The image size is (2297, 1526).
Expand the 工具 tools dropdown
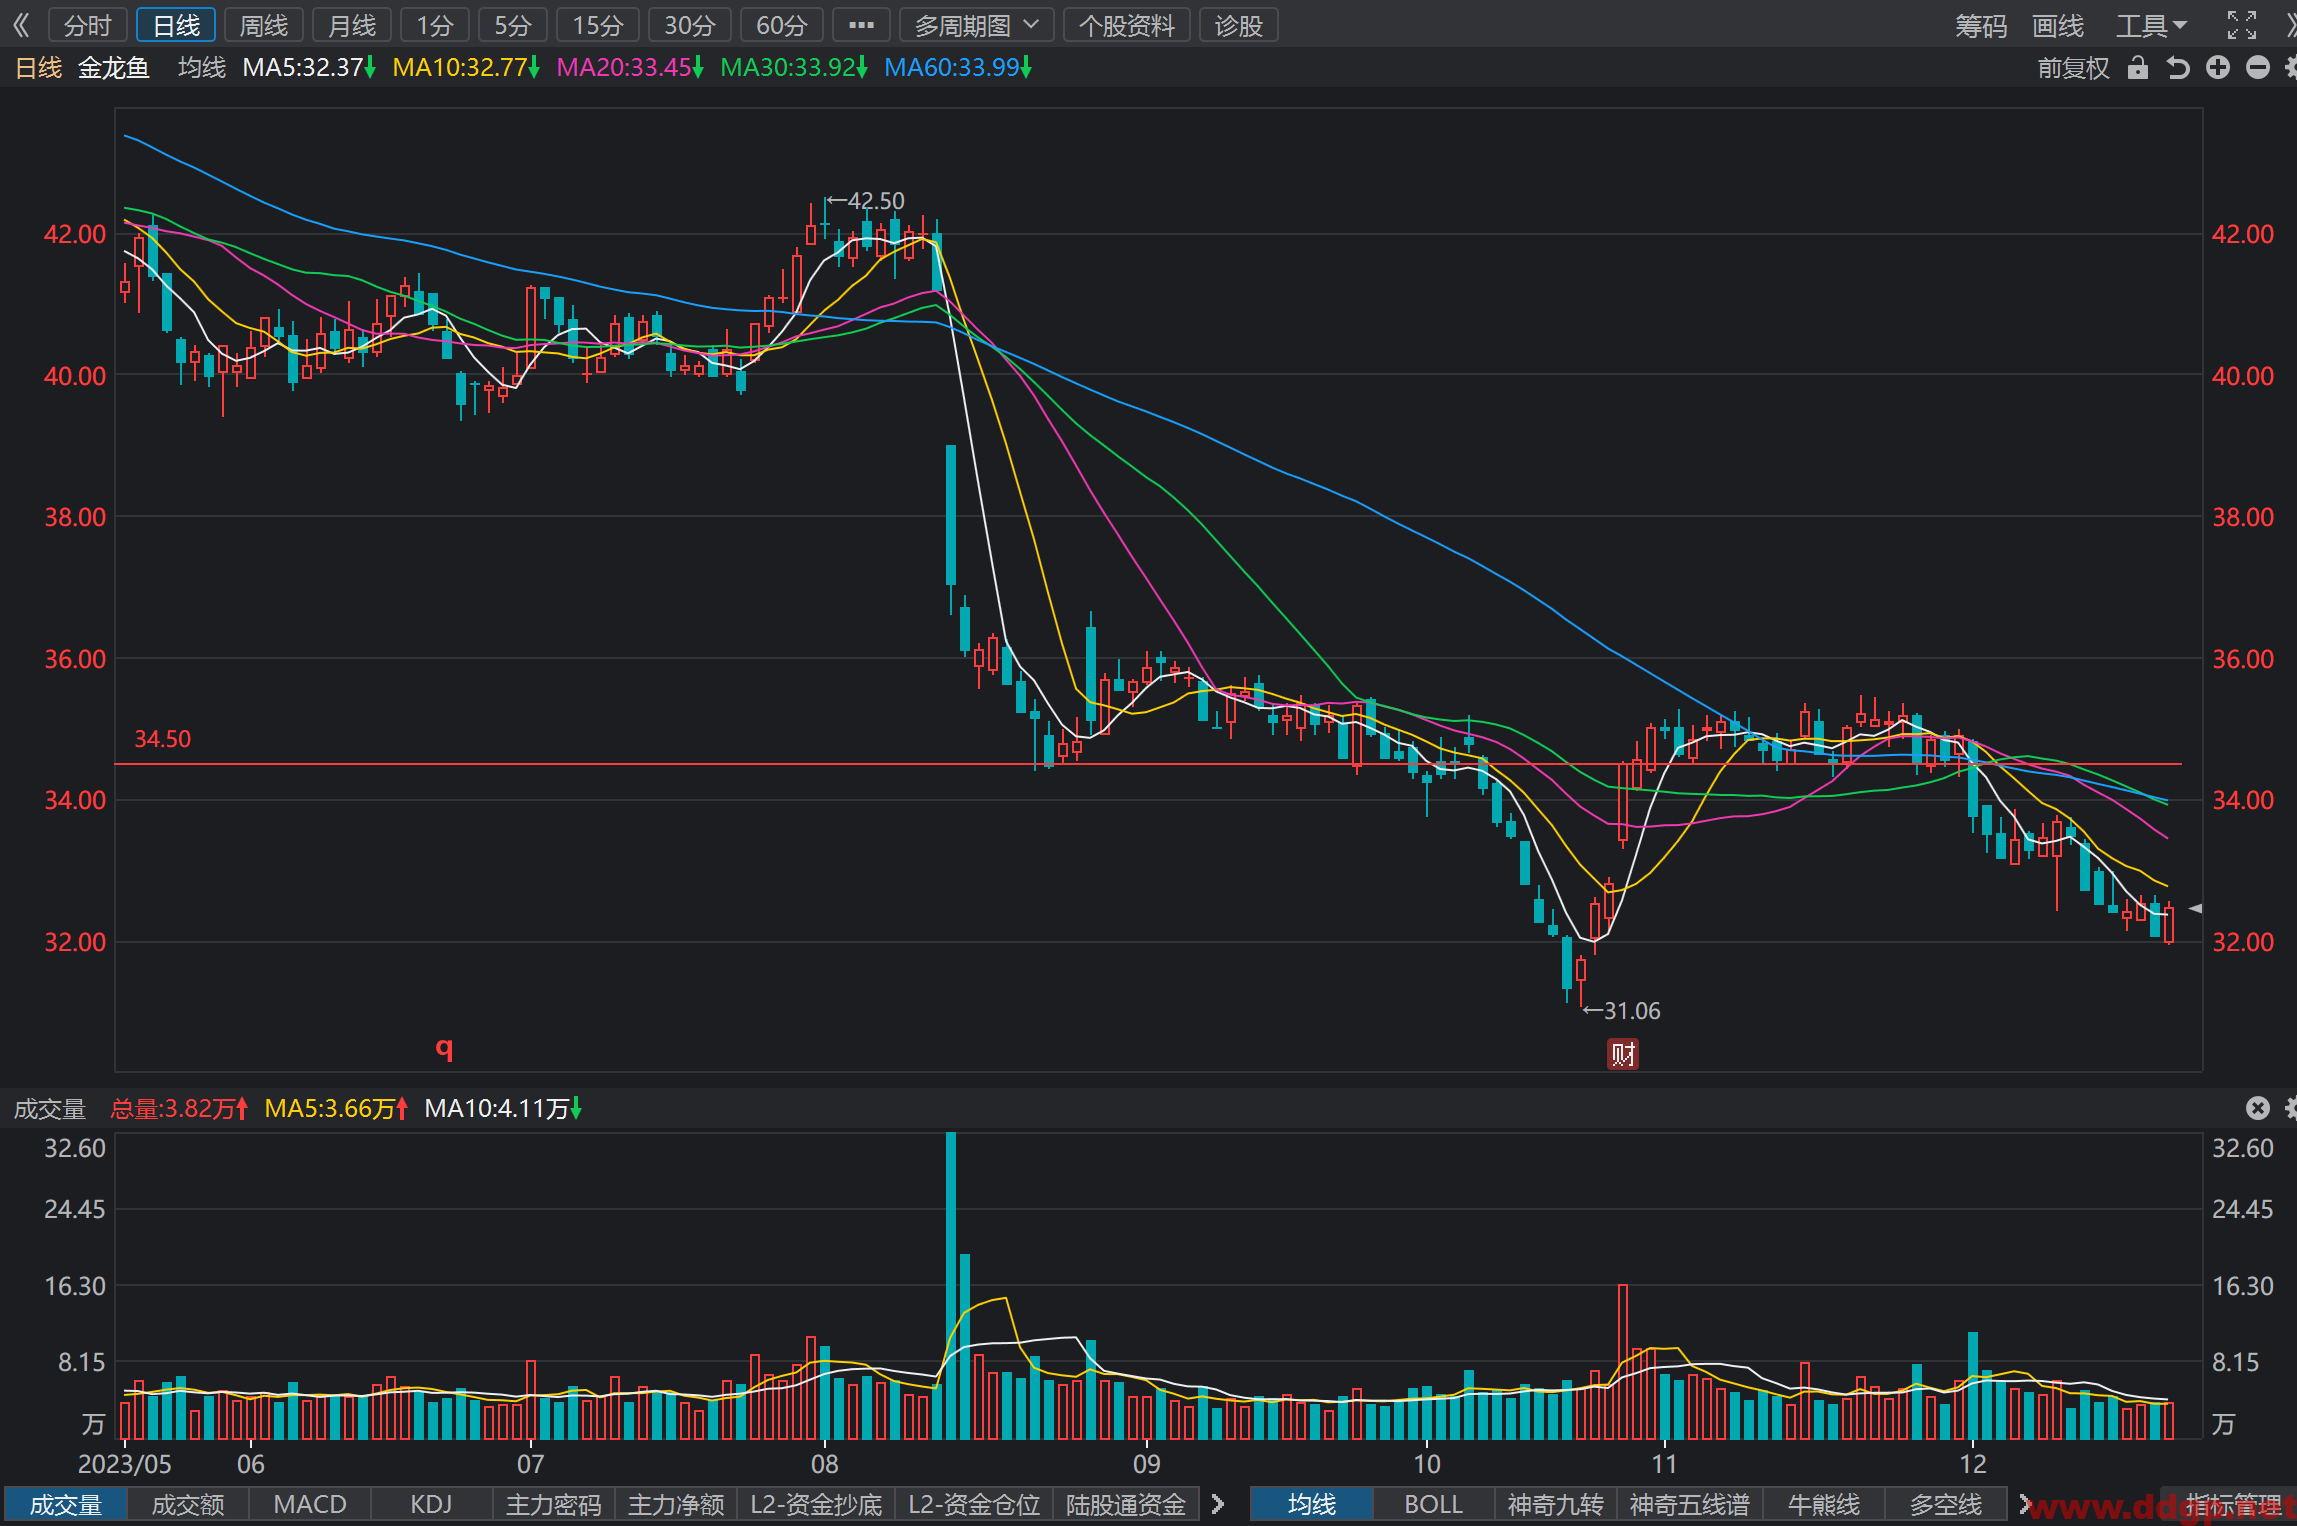coord(2151,25)
